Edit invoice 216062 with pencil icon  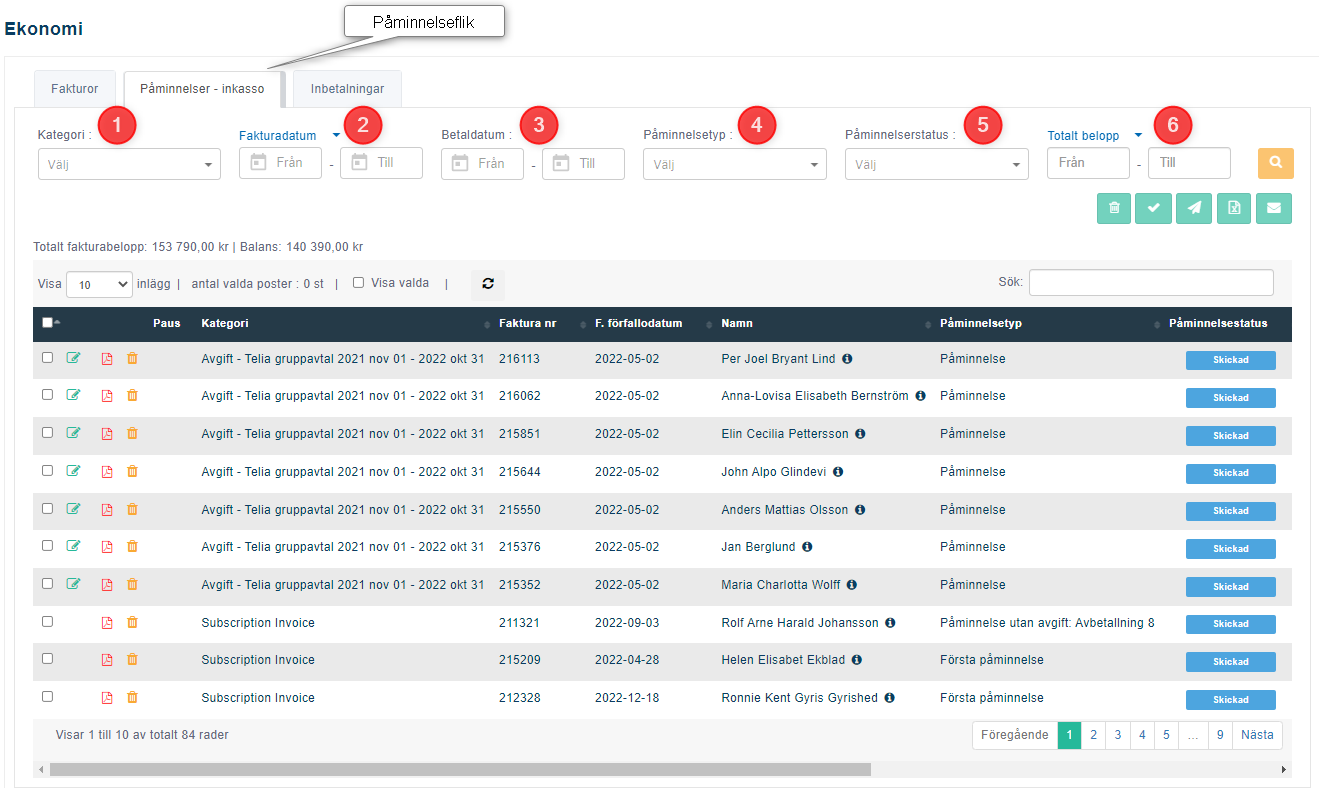[73, 396]
